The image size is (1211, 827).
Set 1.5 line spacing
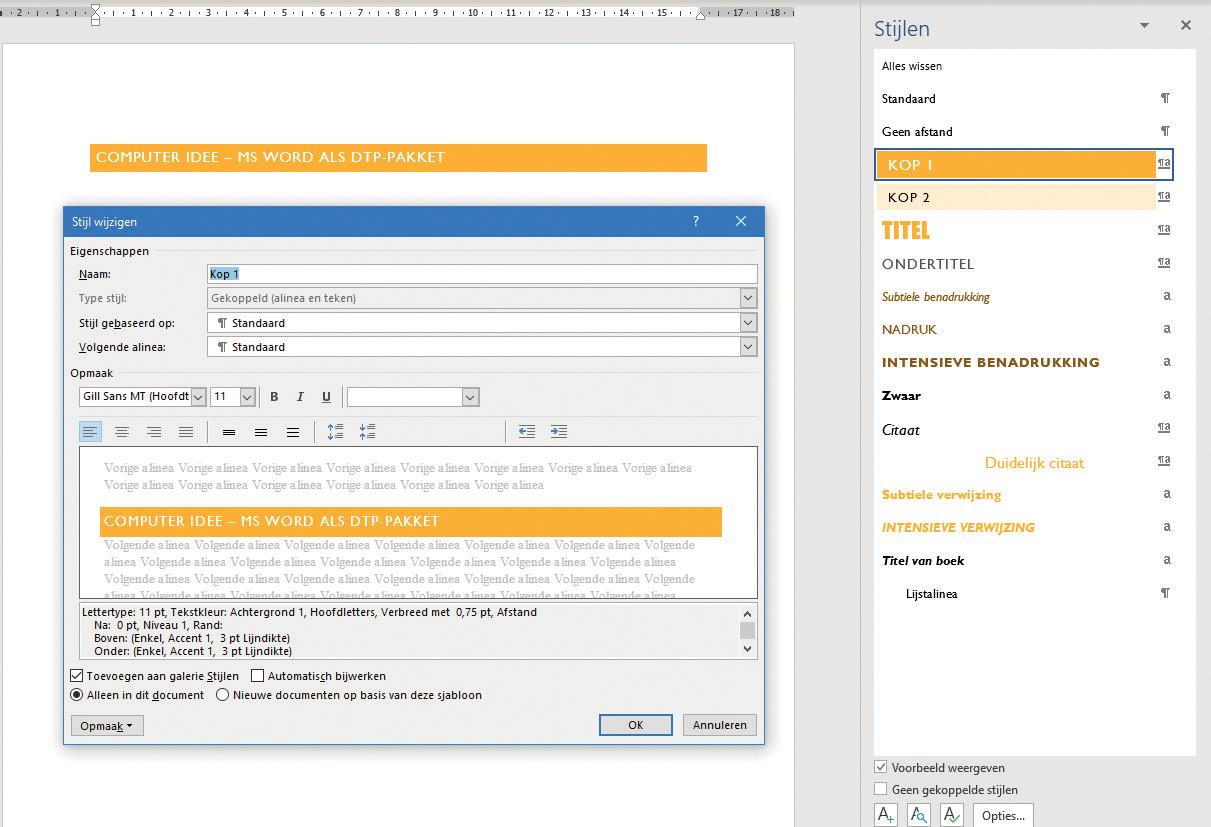pos(261,432)
